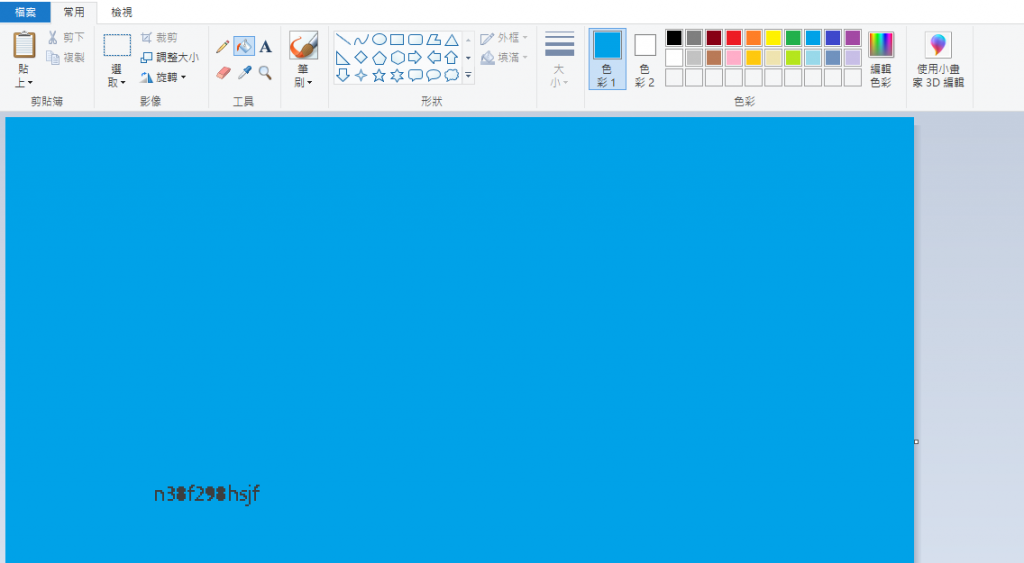Choose the Right triangle shape
Screen dimensions: 1024x563
click(x=343, y=57)
